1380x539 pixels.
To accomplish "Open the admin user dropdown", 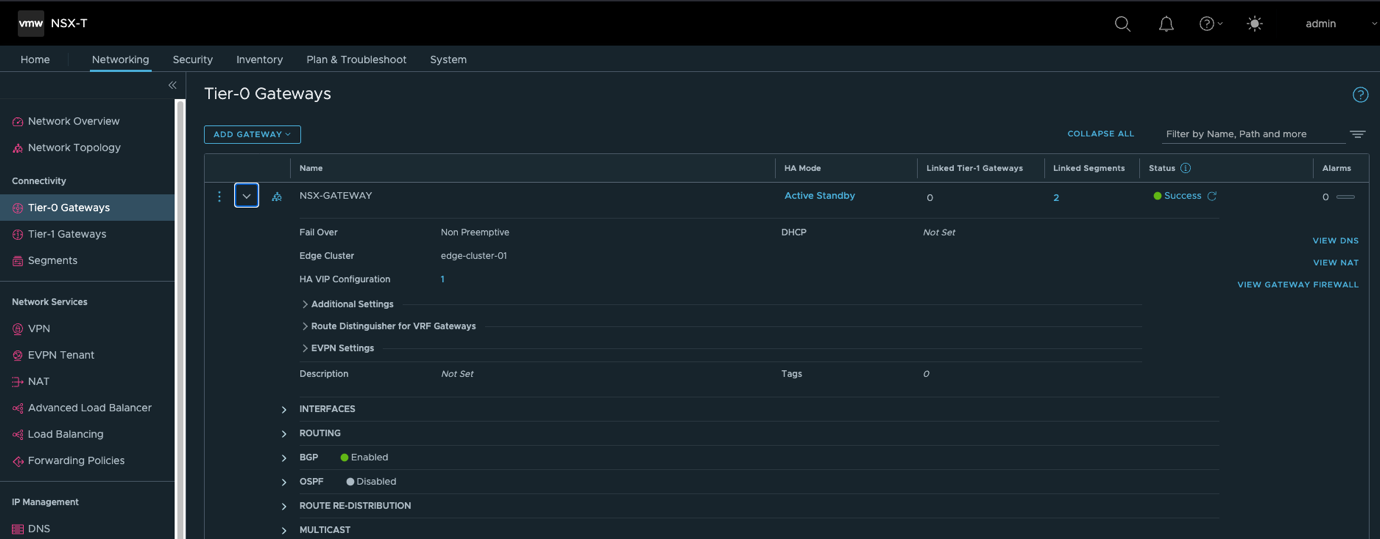I will click(1340, 24).
